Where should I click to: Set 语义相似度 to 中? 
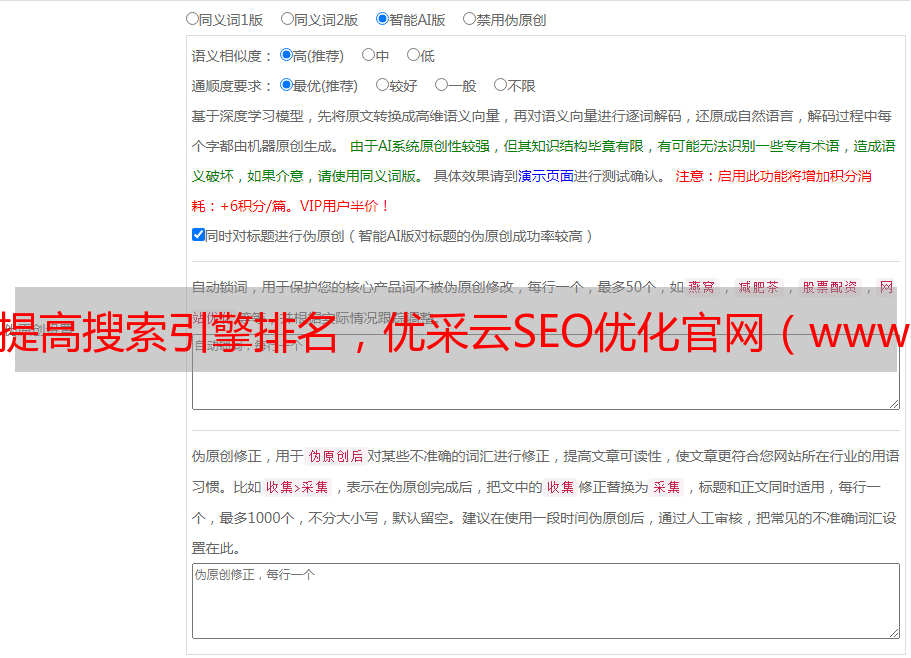(368, 55)
